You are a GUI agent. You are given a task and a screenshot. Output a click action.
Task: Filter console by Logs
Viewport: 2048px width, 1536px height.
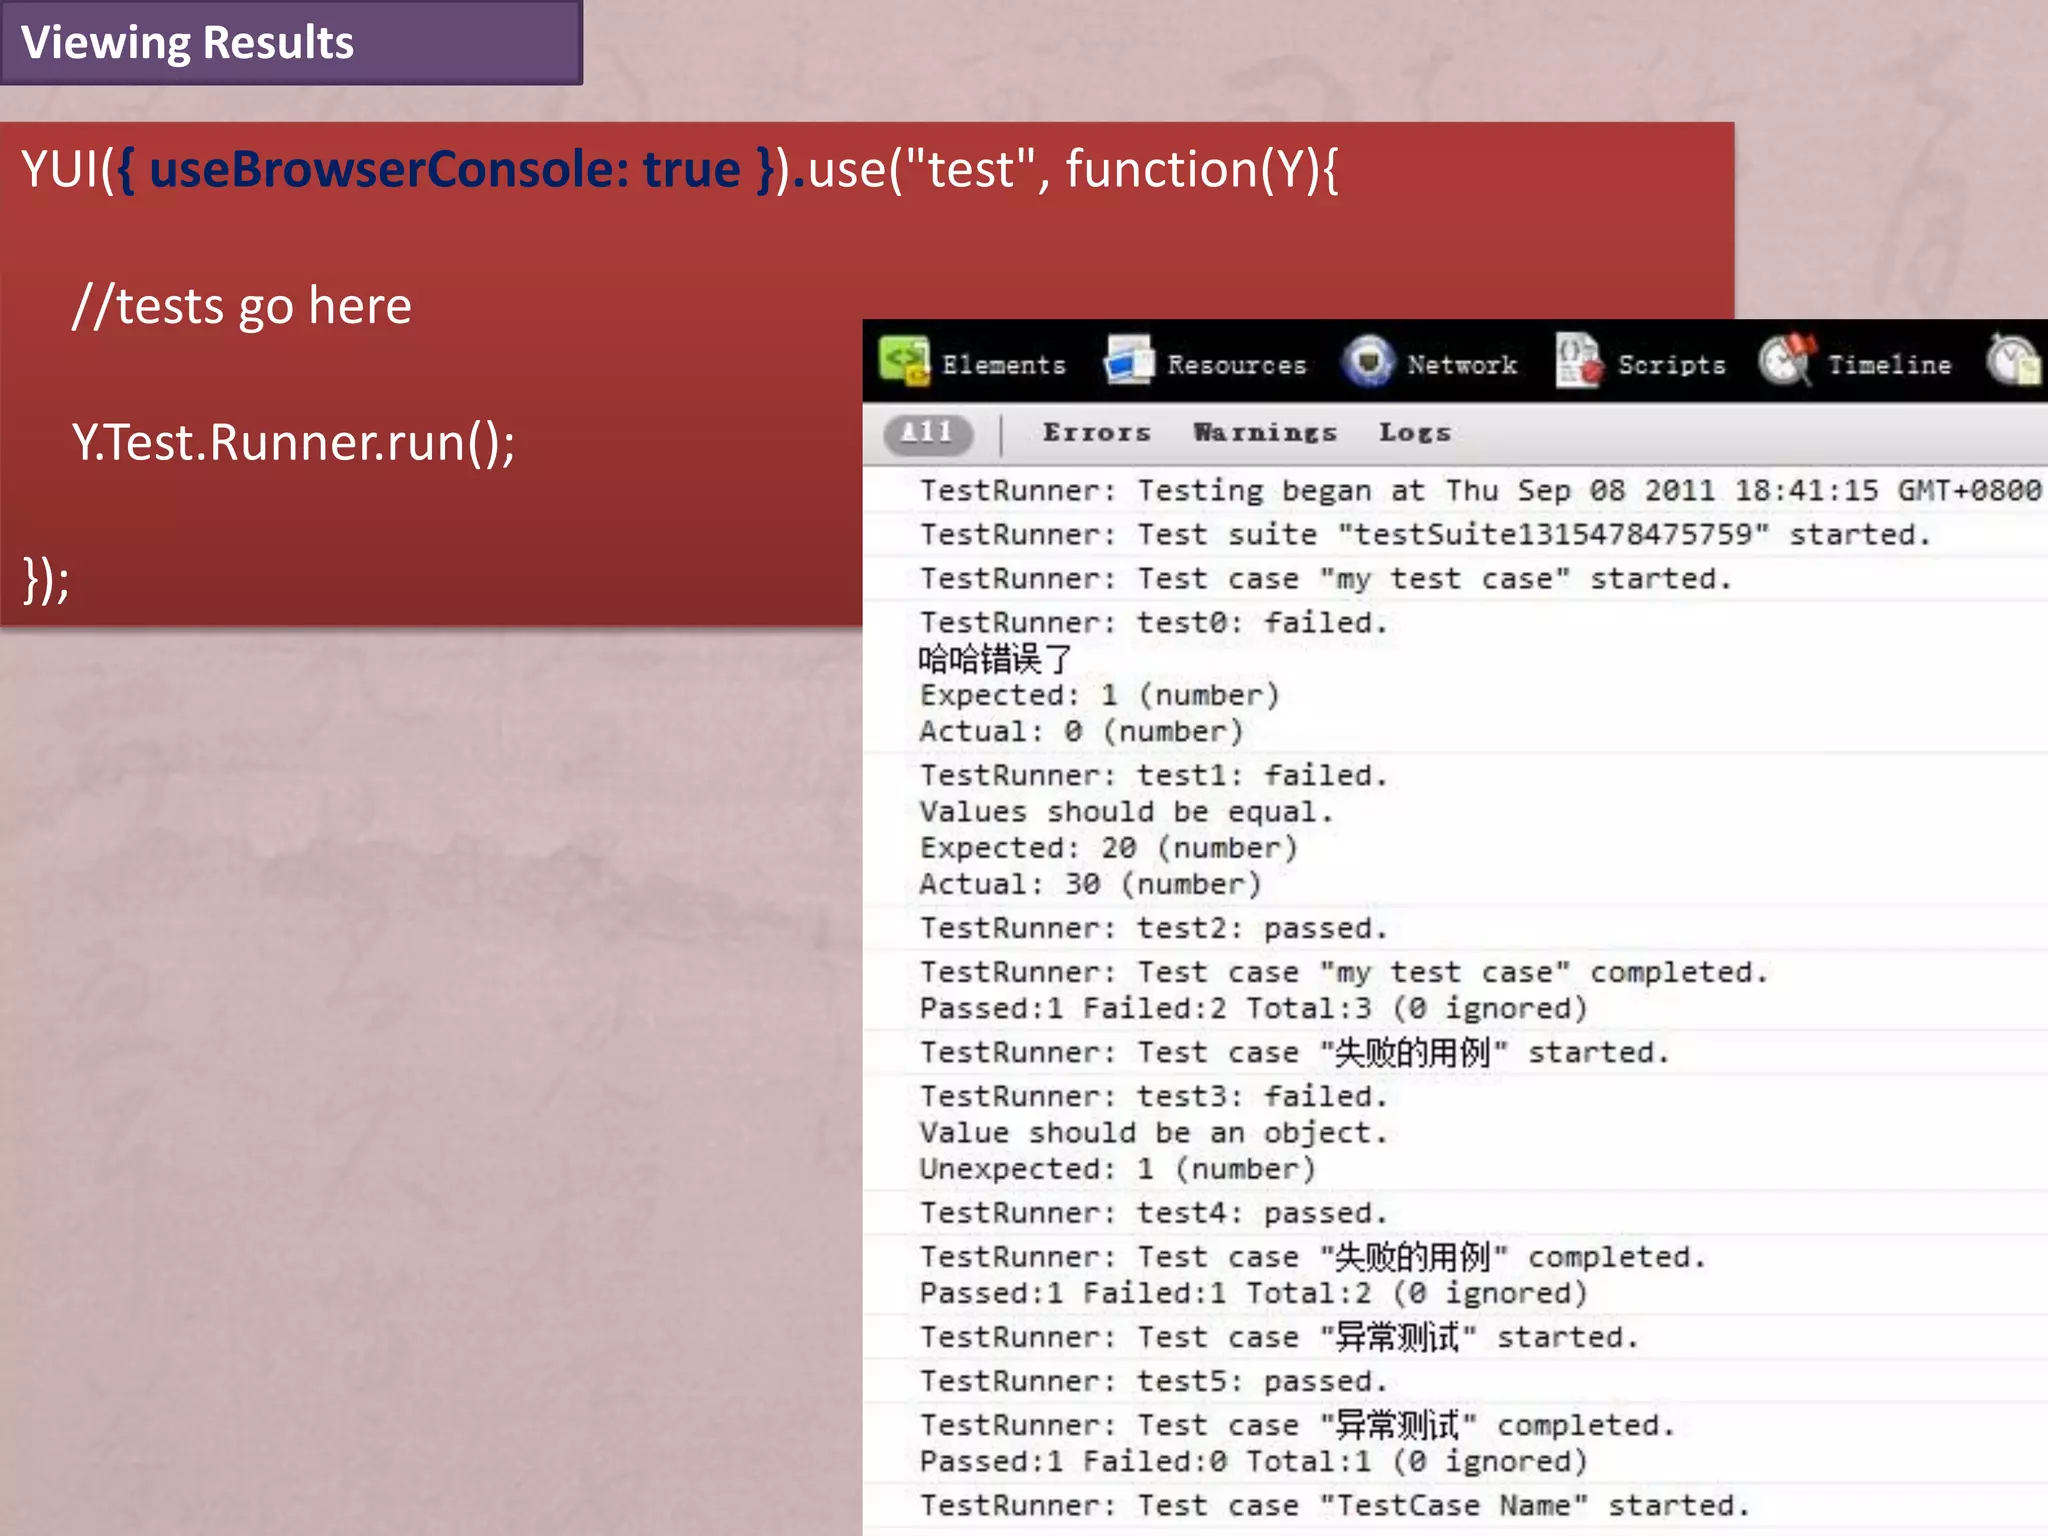pyautogui.click(x=1415, y=433)
